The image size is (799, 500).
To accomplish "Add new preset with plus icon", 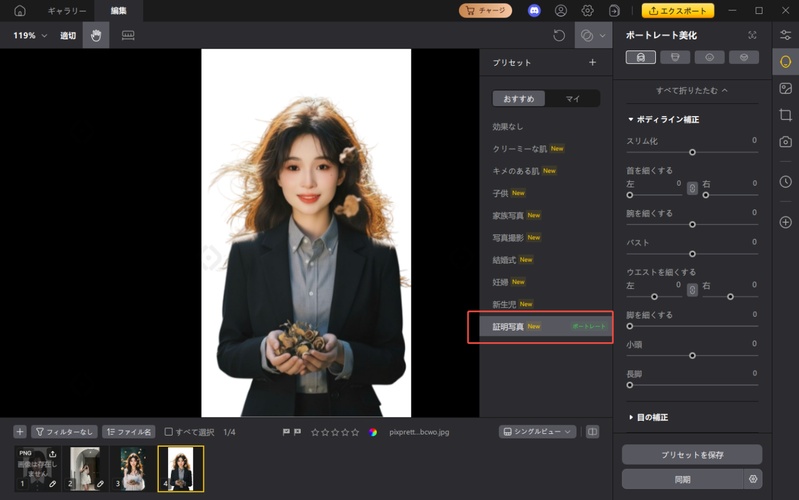I will coord(592,63).
